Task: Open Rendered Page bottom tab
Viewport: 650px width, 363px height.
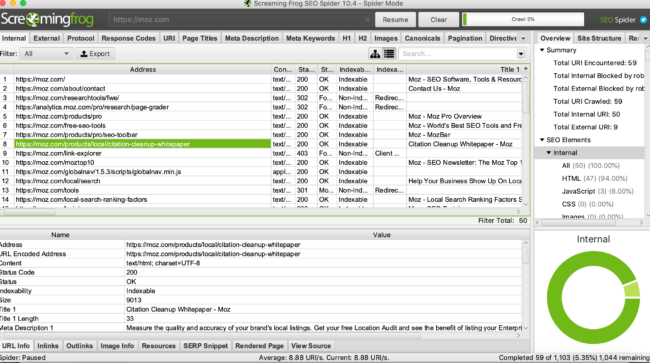Action: tap(260, 346)
